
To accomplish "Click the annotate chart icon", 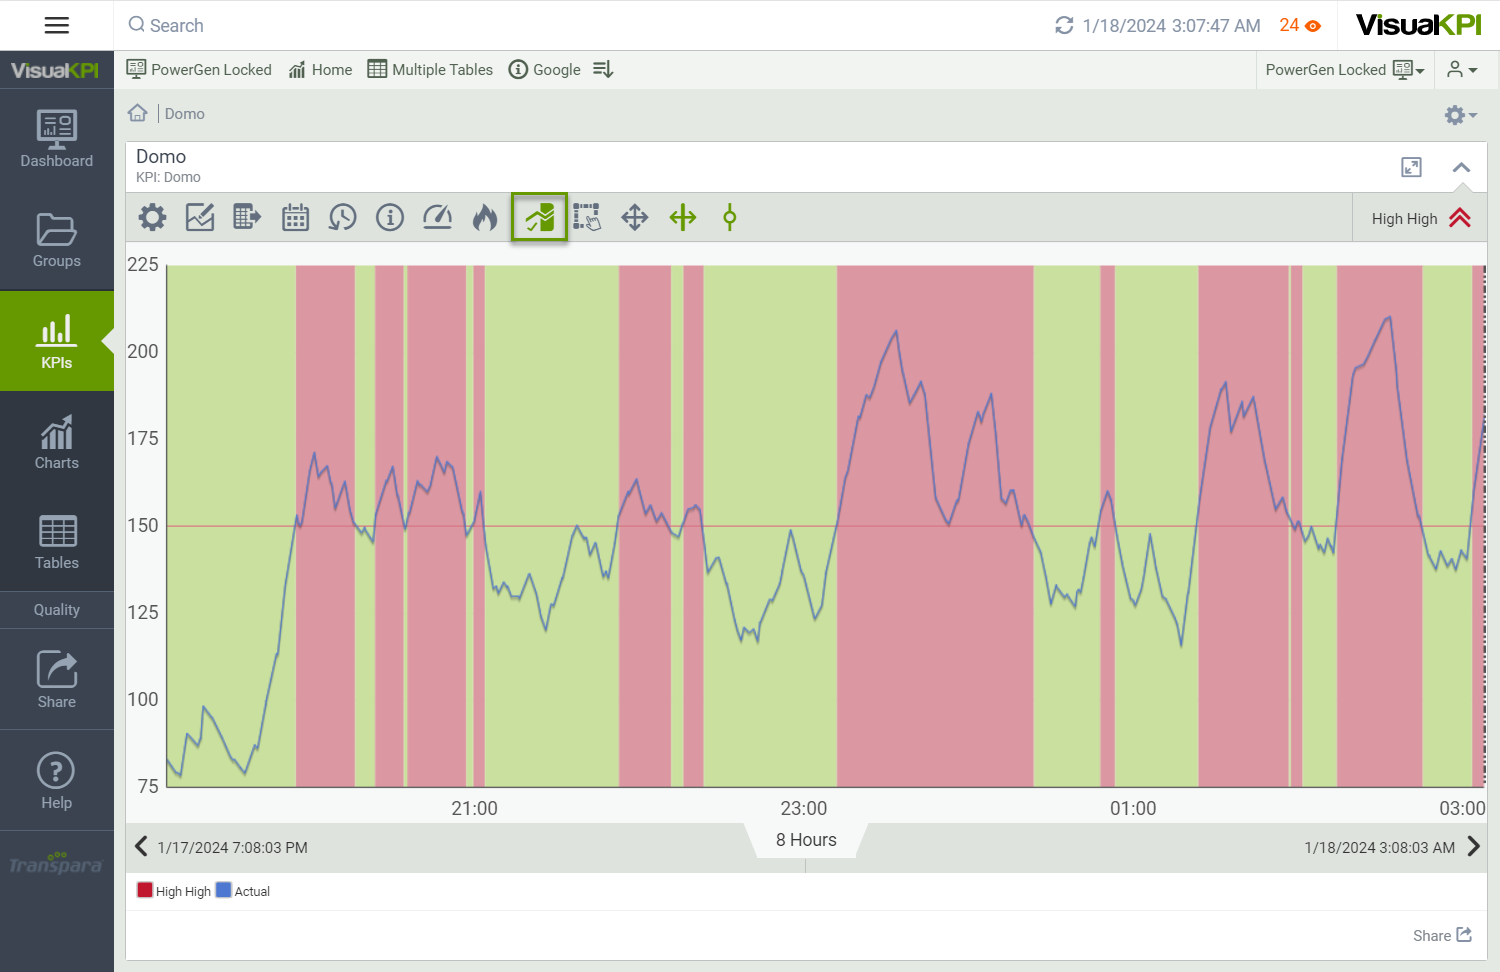I will (200, 217).
